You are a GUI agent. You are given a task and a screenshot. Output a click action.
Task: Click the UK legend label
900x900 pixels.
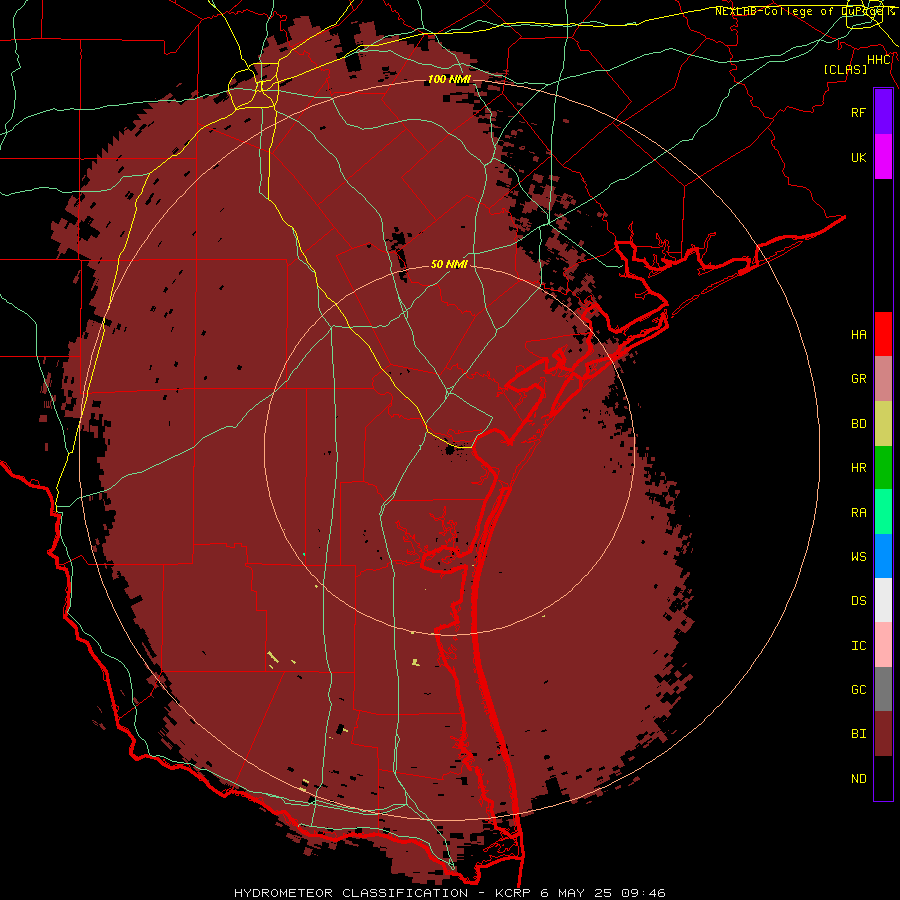[858, 157]
